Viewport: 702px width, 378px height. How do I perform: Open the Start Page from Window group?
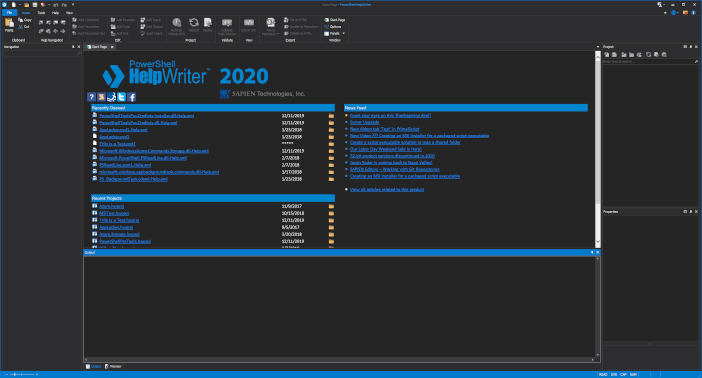click(335, 20)
